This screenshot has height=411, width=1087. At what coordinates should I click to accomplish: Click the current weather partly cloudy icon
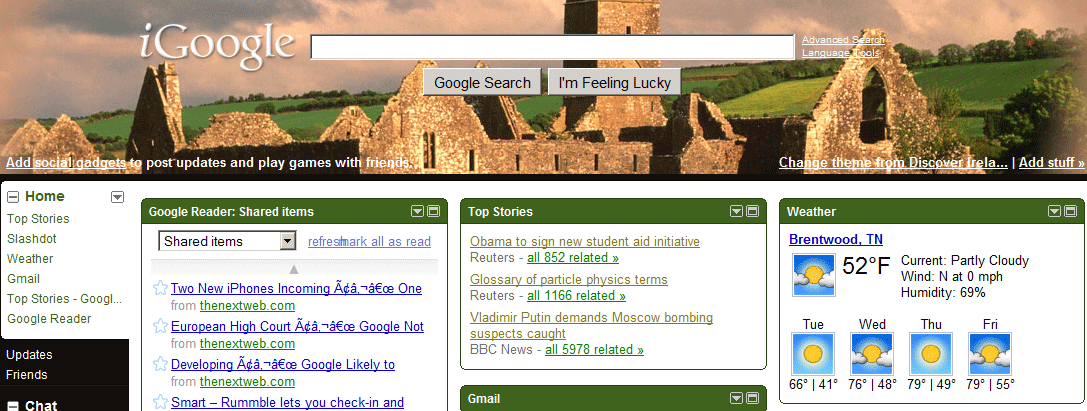[813, 274]
